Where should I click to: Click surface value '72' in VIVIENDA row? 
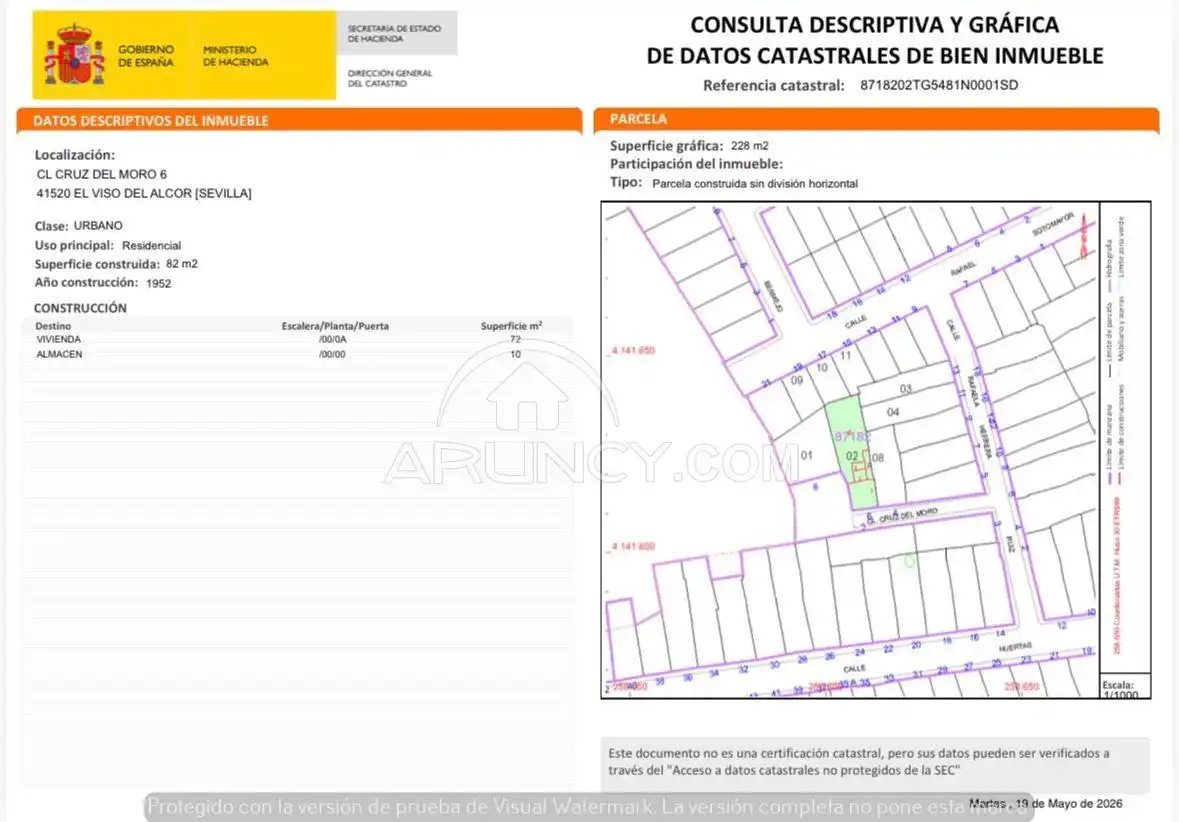tap(515, 339)
